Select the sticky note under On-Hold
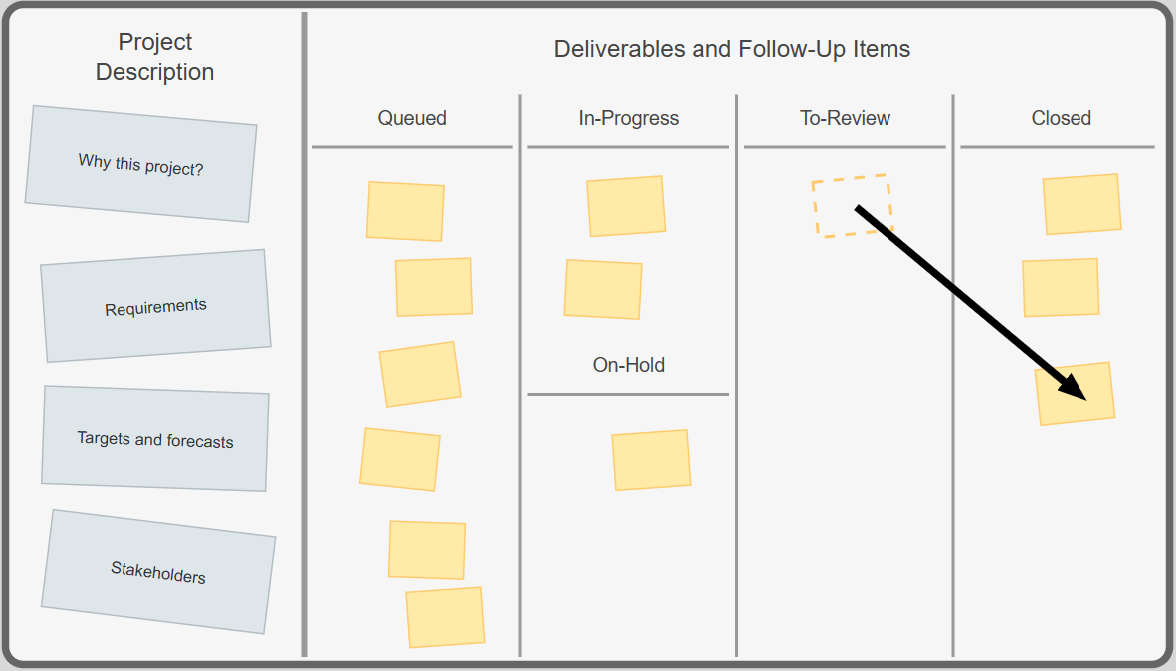 click(651, 460)
